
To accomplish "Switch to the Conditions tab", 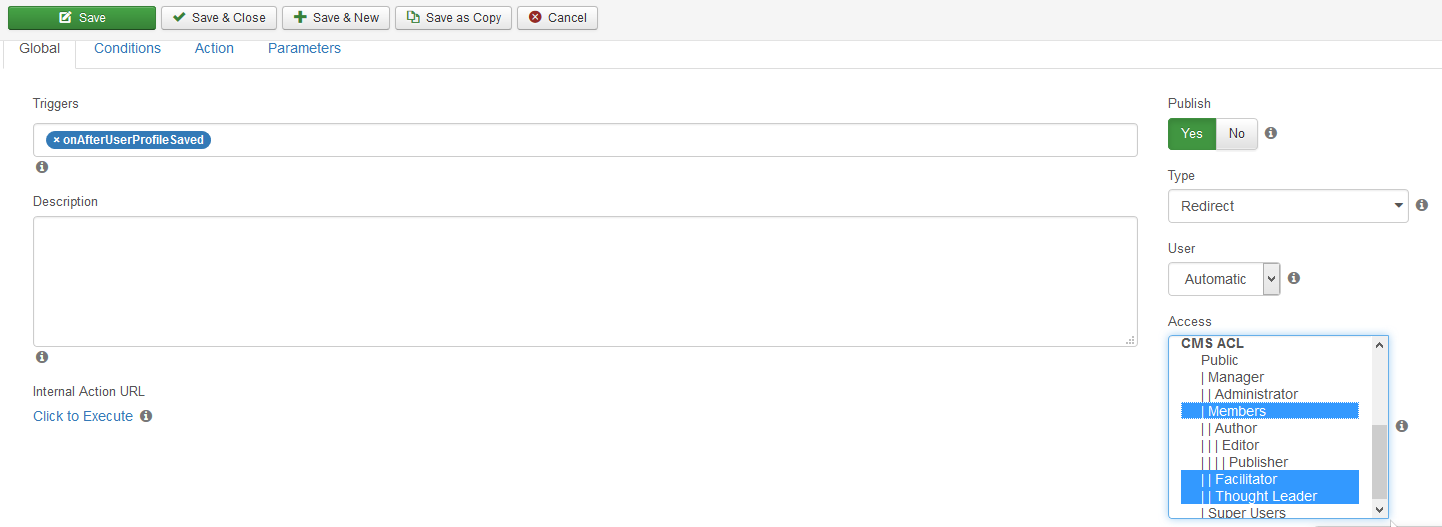I will [x=127, y=48].
